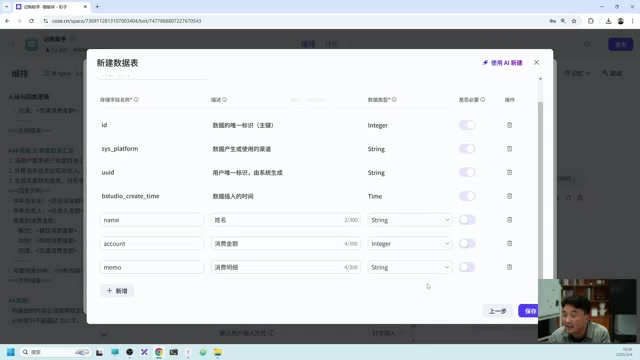Click the info icon beside 是否必要
The image size is (640, 360).
point(483,100)
